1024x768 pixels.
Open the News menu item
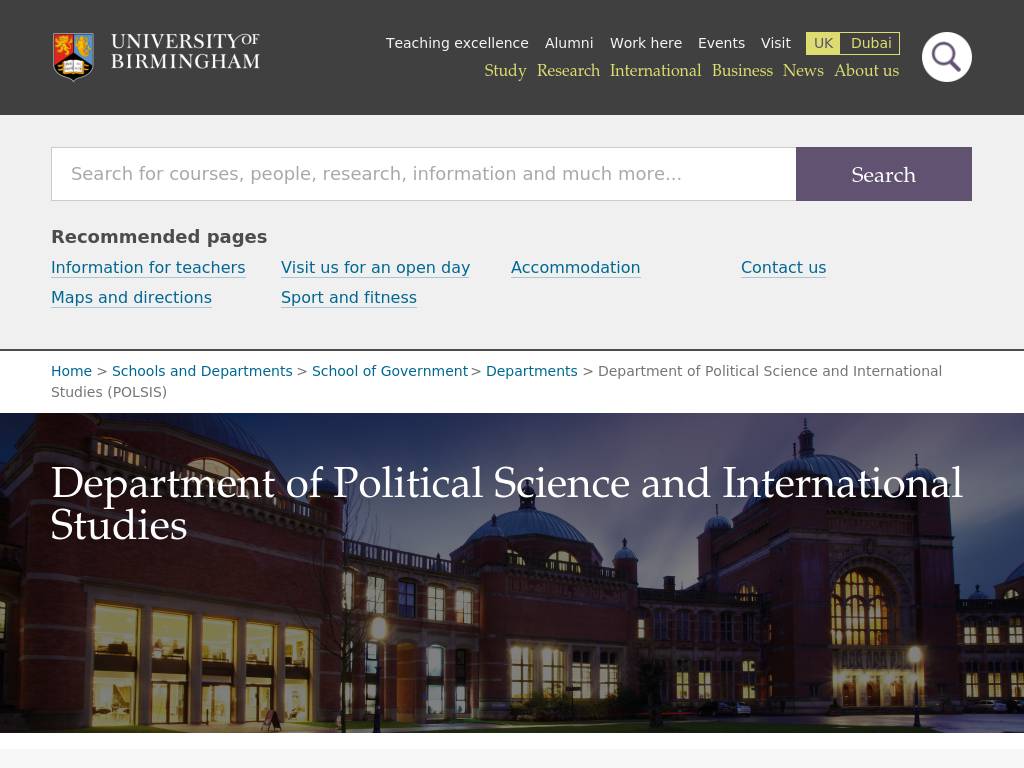pos(803,71)
